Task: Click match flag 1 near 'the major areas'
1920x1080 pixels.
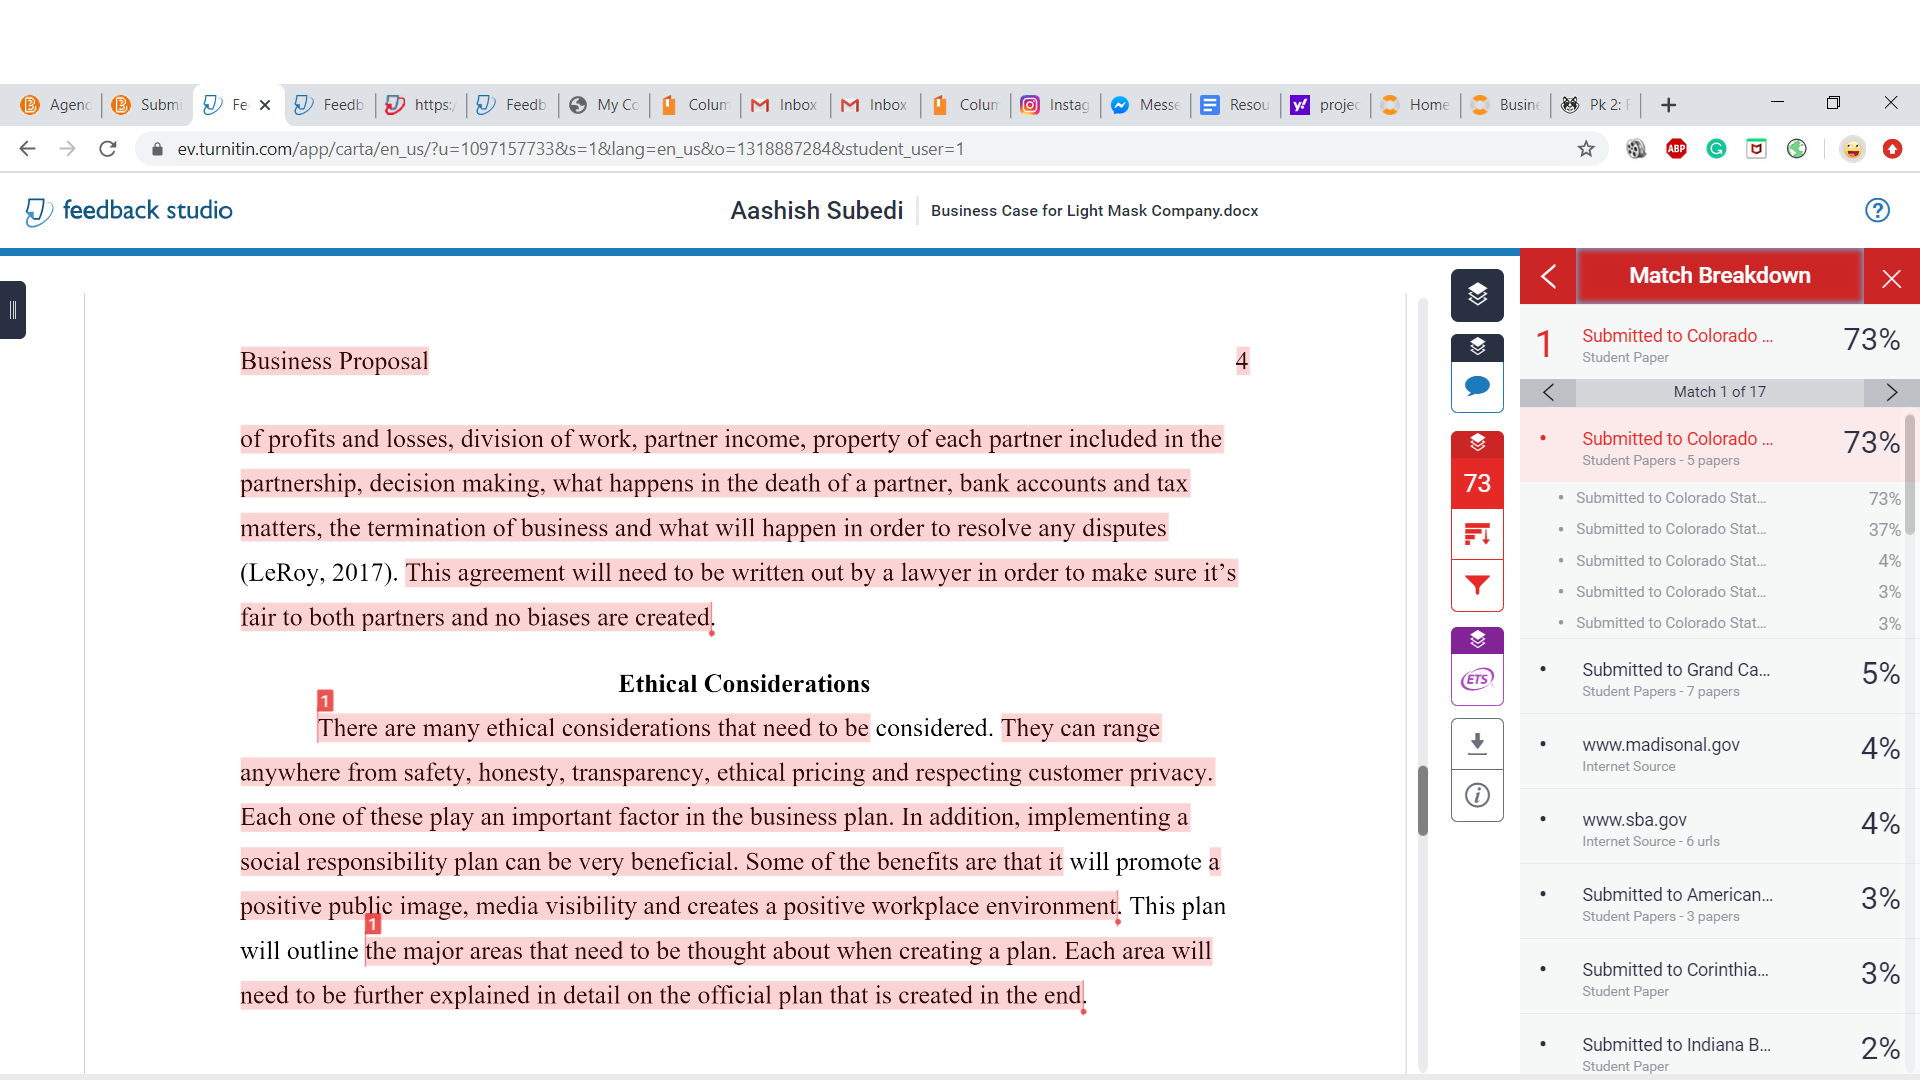Action: coord(373,924)
